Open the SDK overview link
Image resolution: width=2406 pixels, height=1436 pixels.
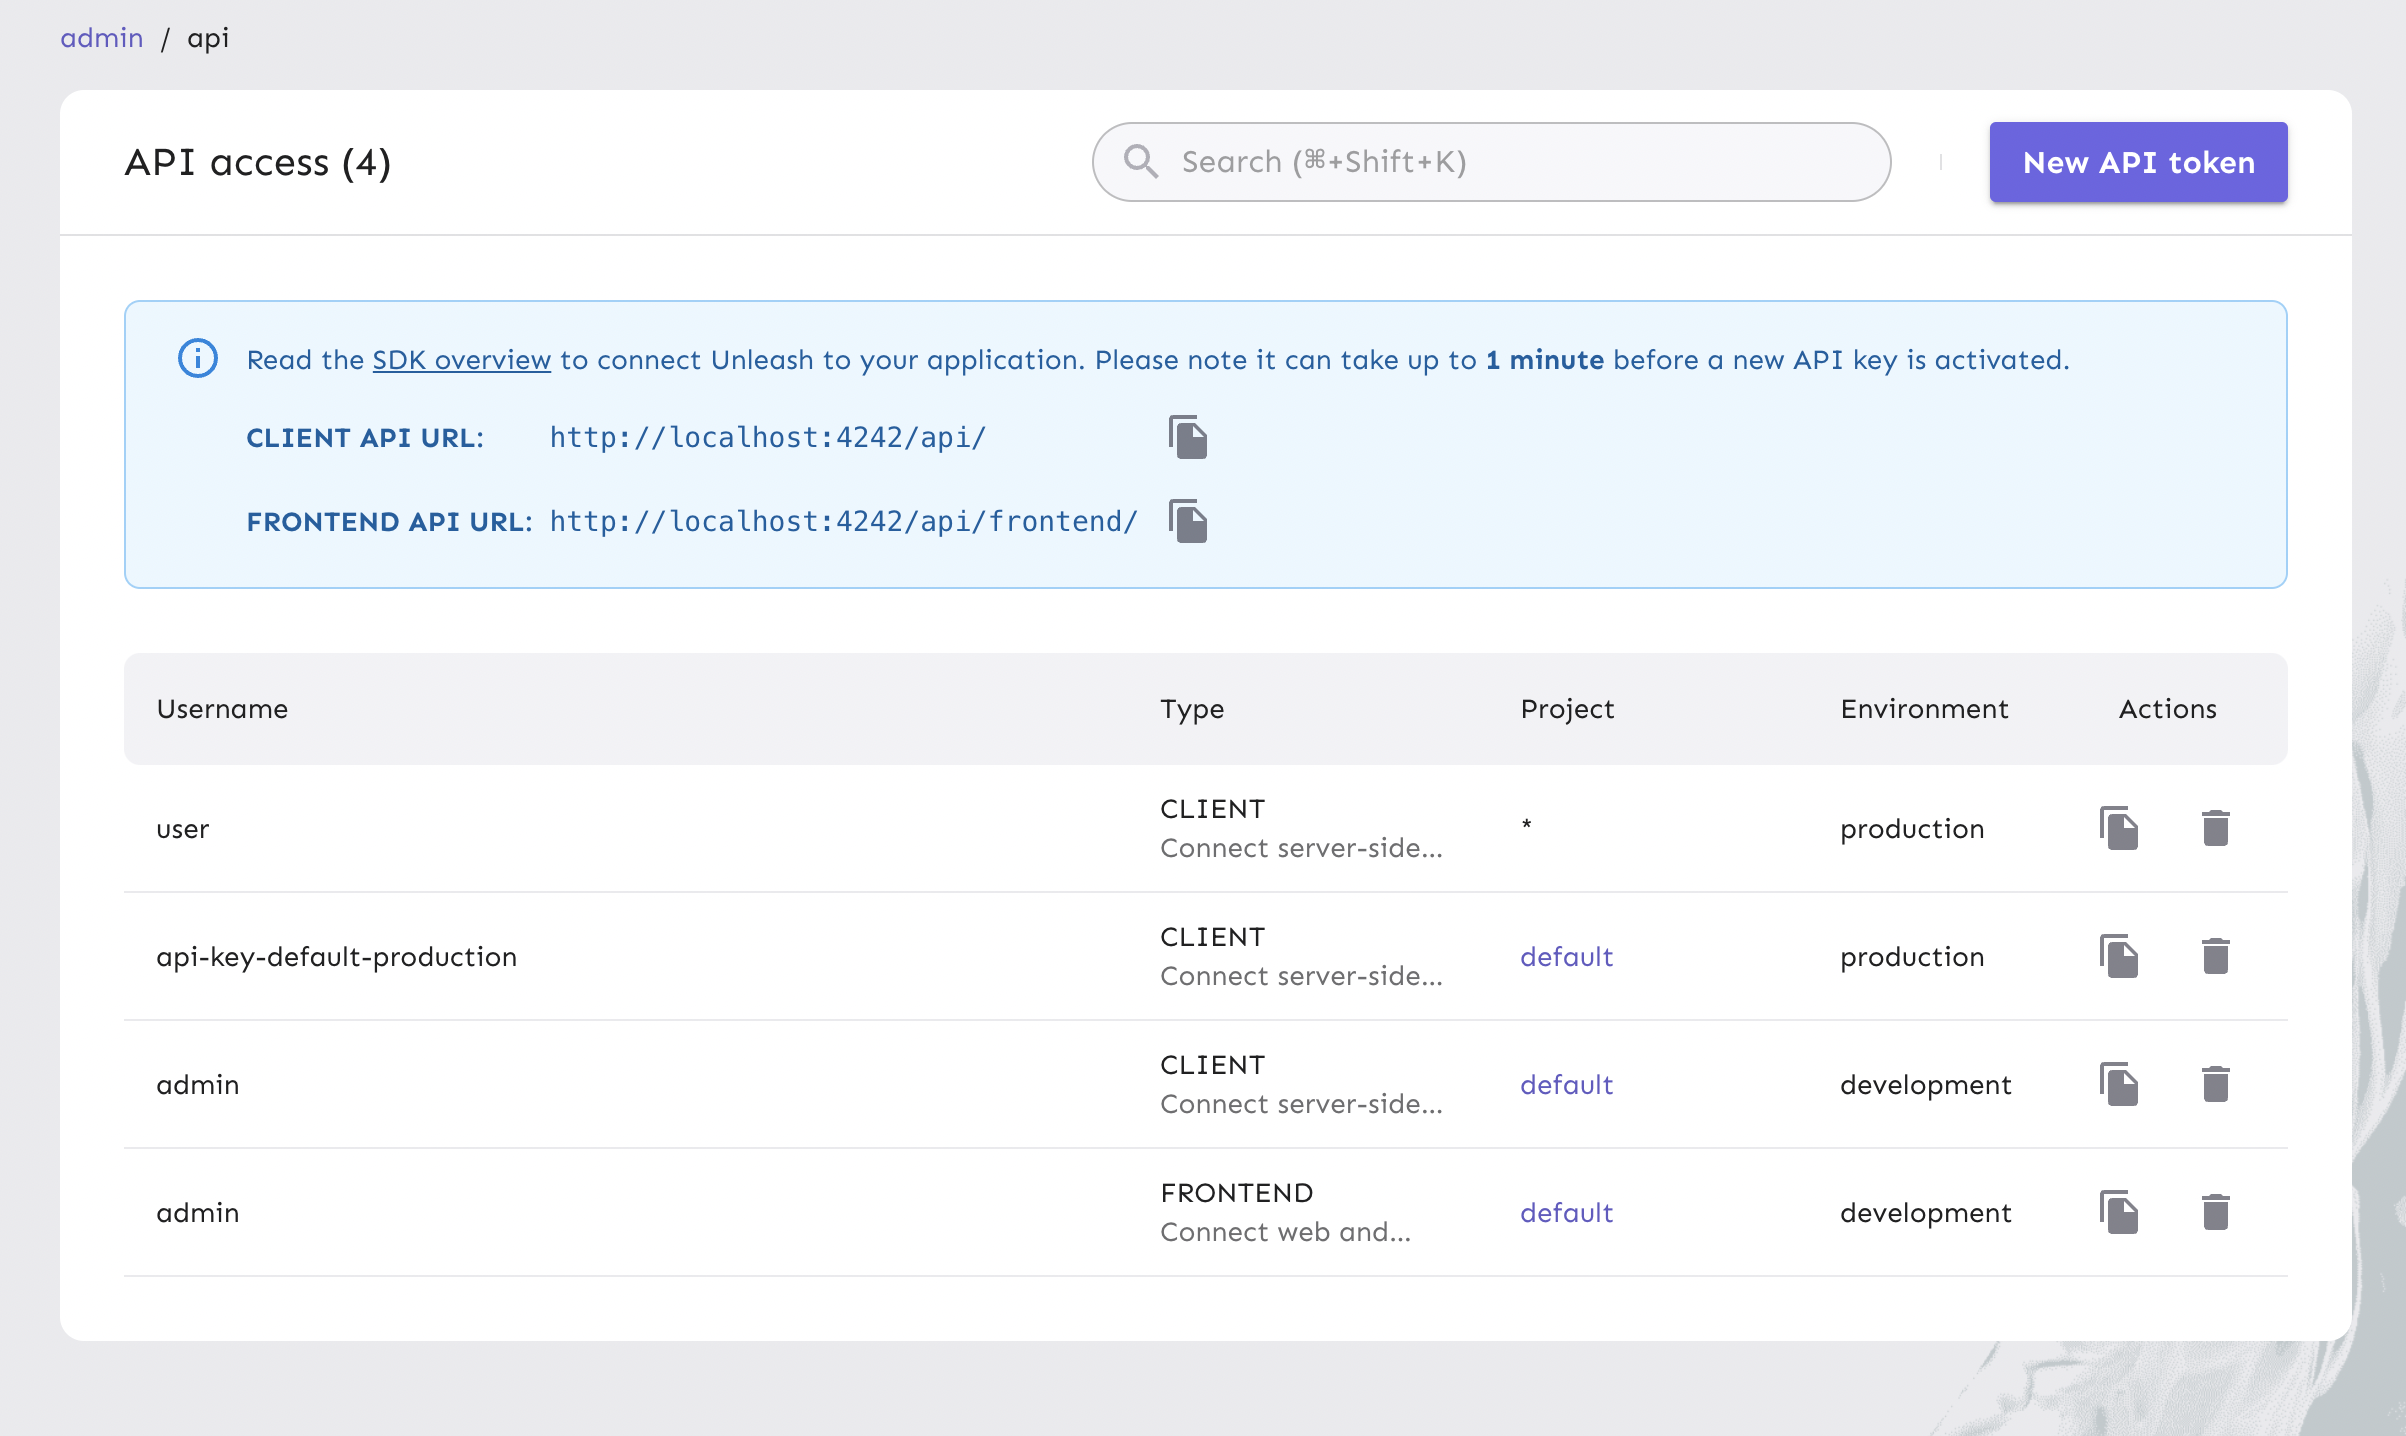pyautogui.click(x=461, y=360)
